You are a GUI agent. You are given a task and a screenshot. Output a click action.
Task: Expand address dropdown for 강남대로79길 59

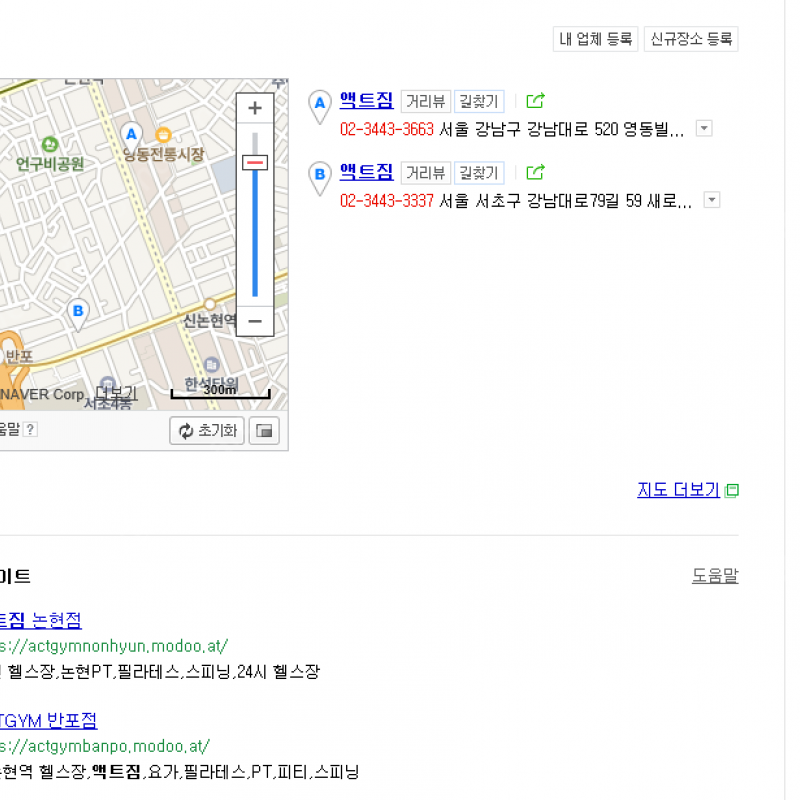point(712,199)
